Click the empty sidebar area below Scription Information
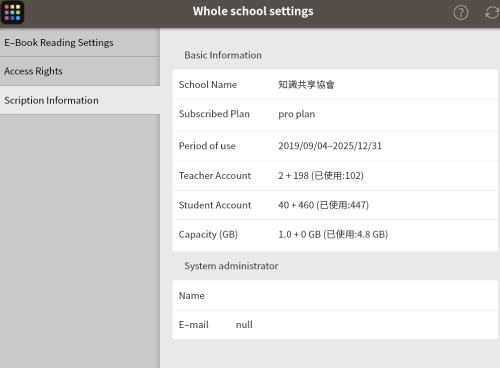 point(80,241)
